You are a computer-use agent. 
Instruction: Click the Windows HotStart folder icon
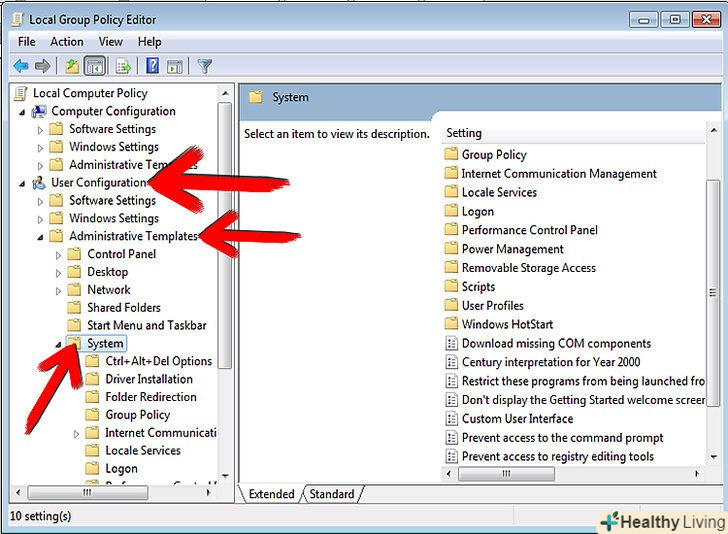pos(451,324)
